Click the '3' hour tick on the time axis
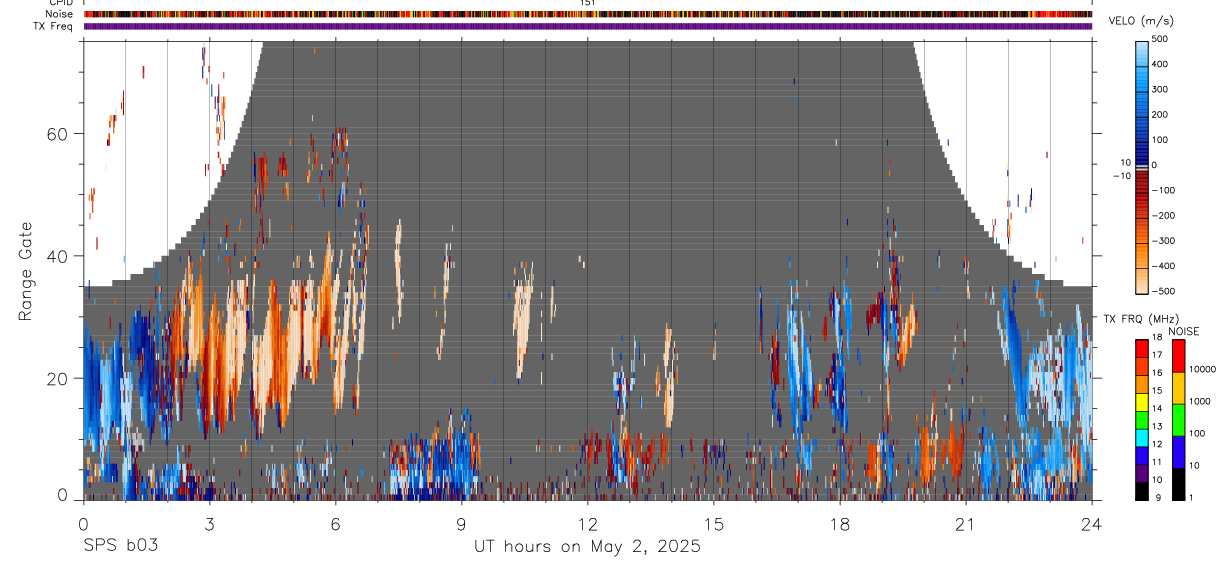Screen dimensions: 1228x567 (x=210, y=524)
